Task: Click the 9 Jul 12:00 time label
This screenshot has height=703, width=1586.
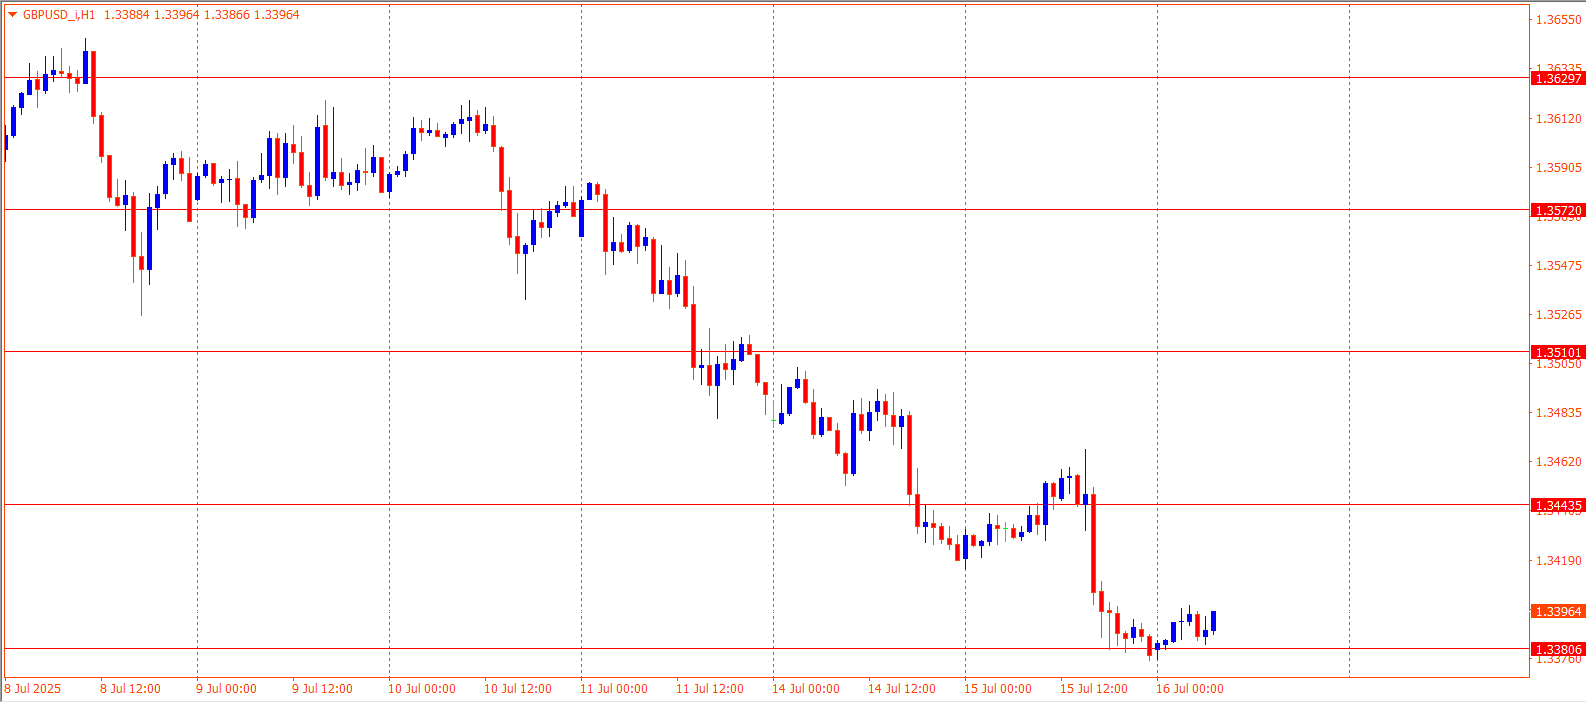Action: 322,689
